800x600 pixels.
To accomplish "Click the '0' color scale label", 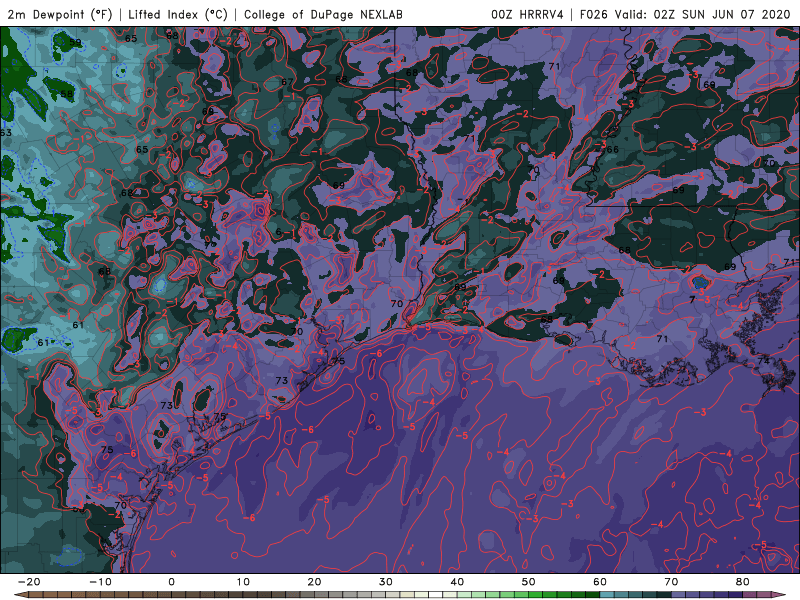I will [x=171, y=582].
